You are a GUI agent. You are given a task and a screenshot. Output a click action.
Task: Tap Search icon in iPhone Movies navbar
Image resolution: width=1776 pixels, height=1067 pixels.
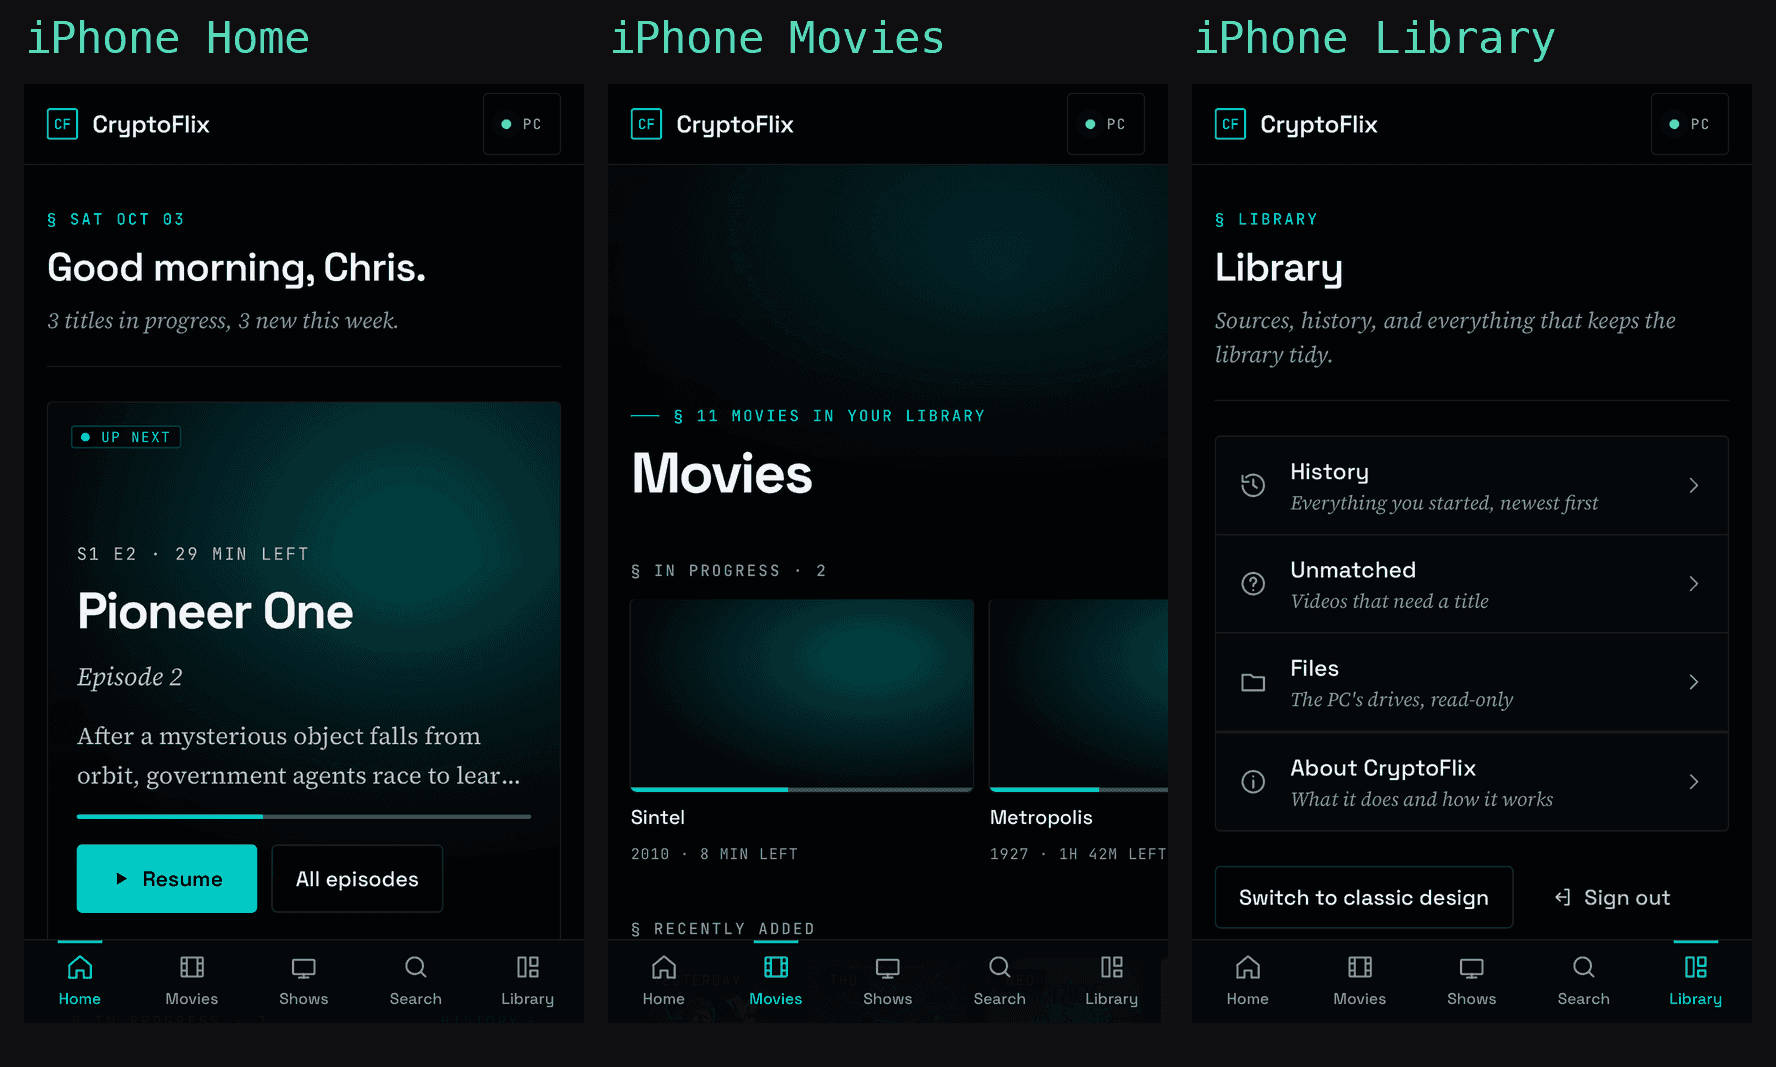[1000, 967]
